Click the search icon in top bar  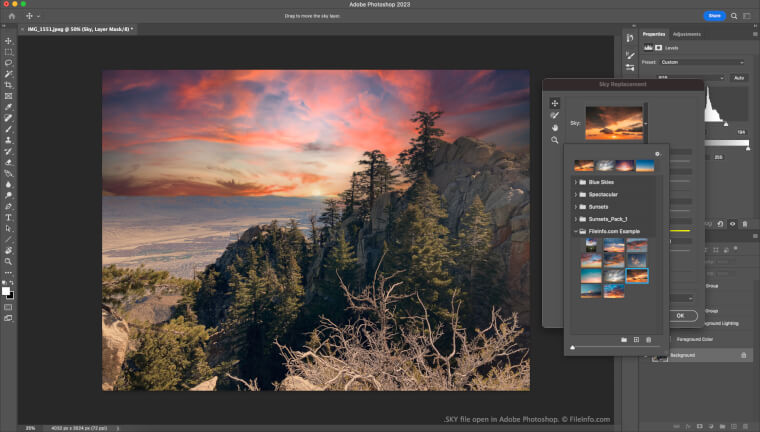coord(733,16)
